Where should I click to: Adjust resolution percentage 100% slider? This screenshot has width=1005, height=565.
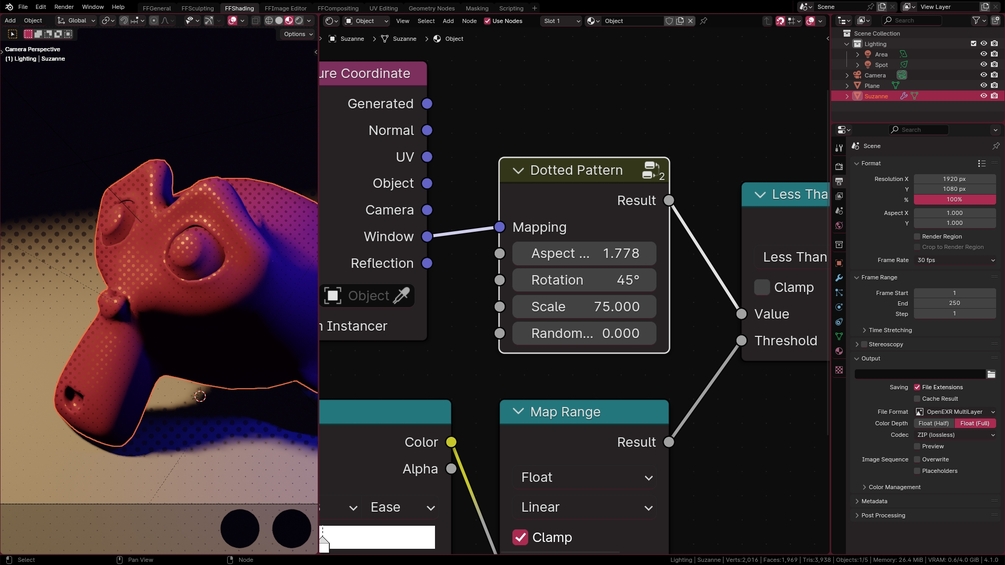pyautogui.click(x=954, y=199)
